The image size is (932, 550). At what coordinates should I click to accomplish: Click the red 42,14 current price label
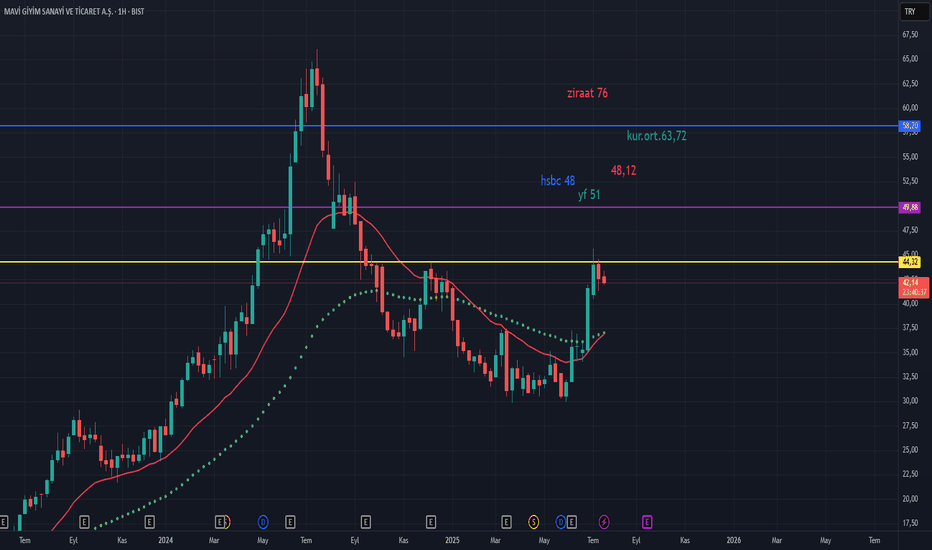coord(910,282)
